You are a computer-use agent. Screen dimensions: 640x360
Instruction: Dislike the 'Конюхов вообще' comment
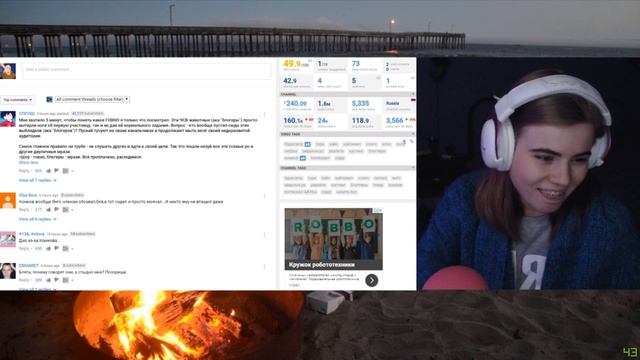click(56, 209)
